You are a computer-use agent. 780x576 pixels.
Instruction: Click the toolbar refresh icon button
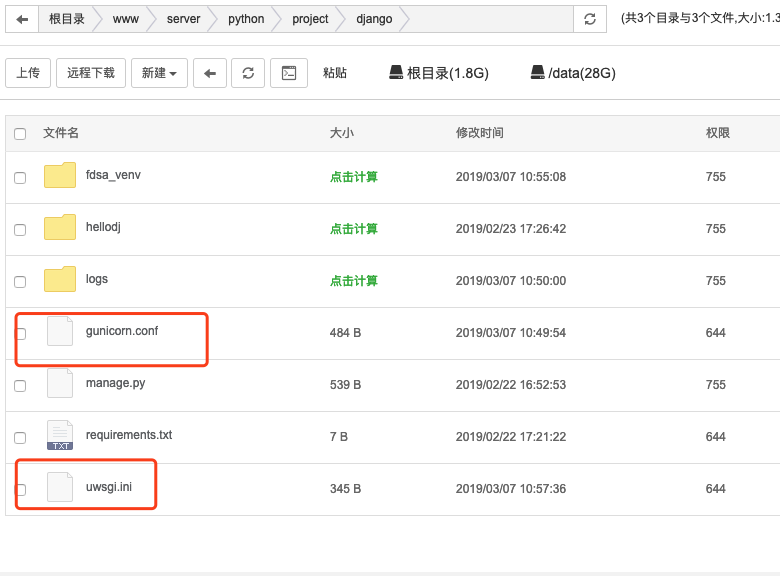(248, 73)
